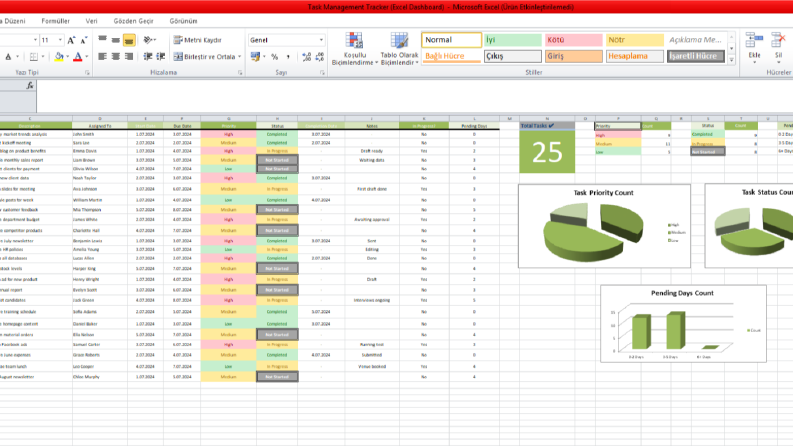
Task: Click into the formula bar
Action: click(x=414, y=96)
